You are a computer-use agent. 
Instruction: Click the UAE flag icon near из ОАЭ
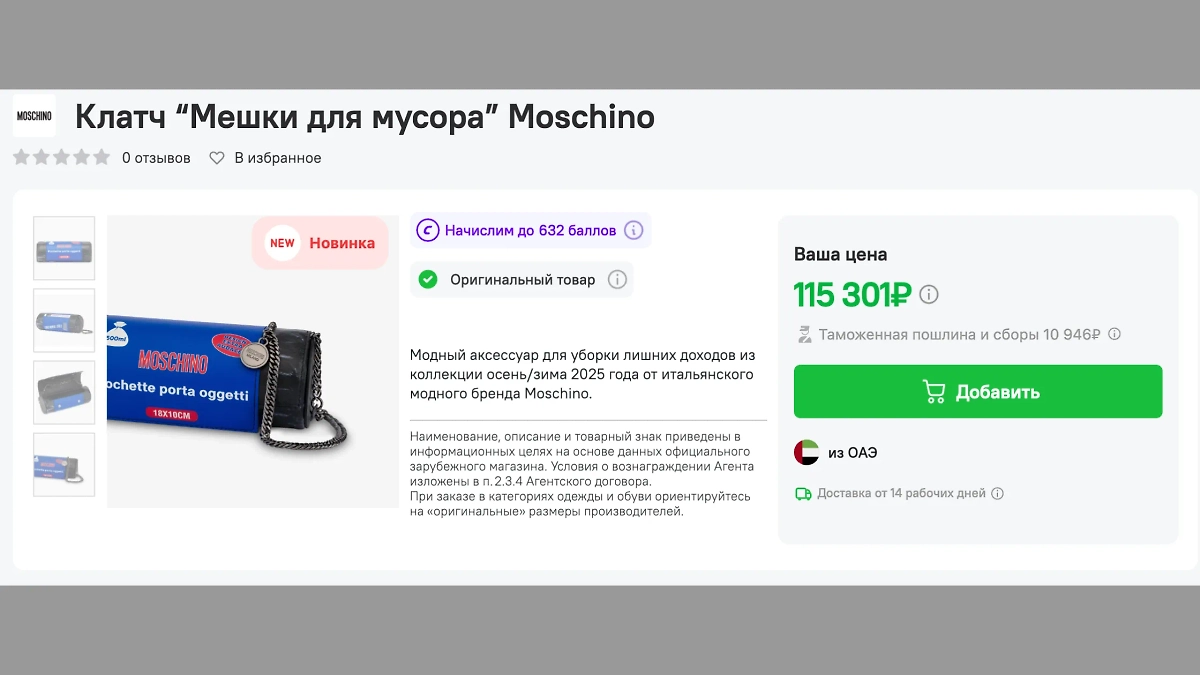point(806,452)
